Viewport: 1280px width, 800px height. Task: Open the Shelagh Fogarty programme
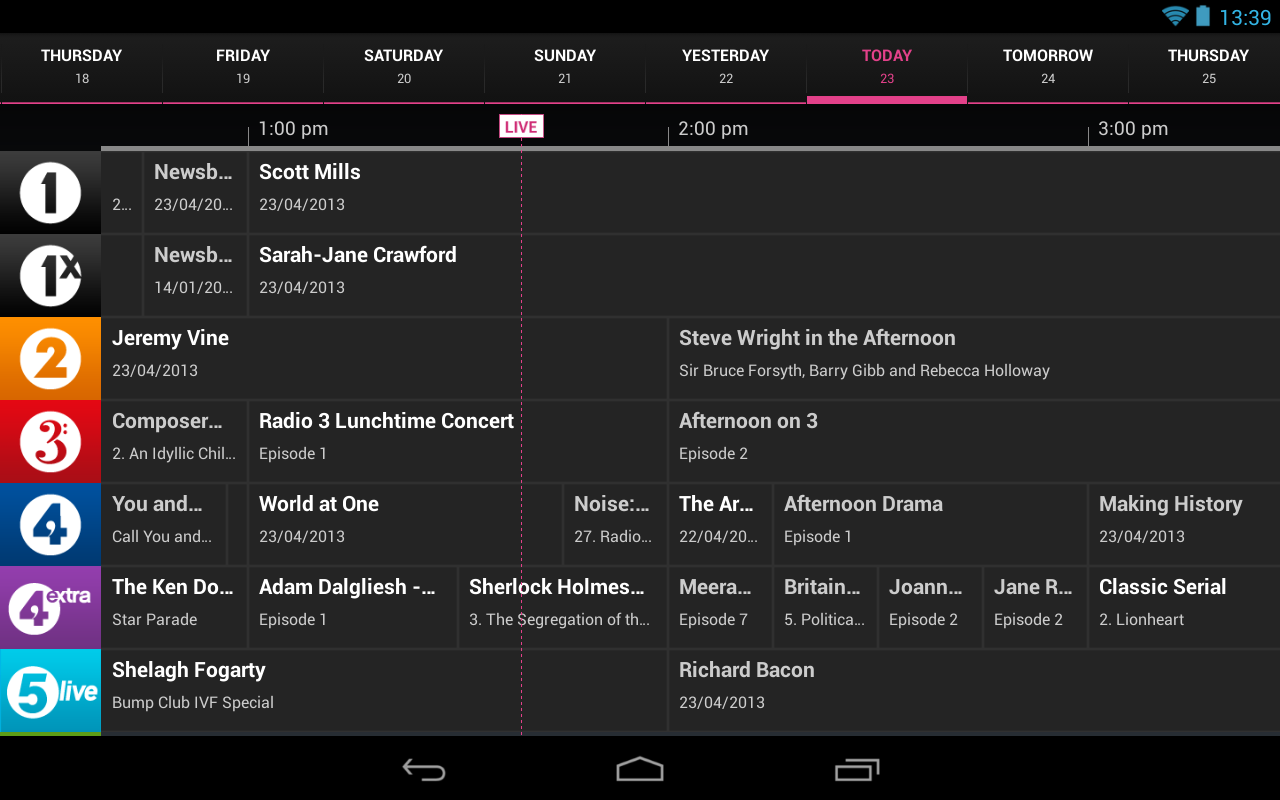tap(384, 690)
